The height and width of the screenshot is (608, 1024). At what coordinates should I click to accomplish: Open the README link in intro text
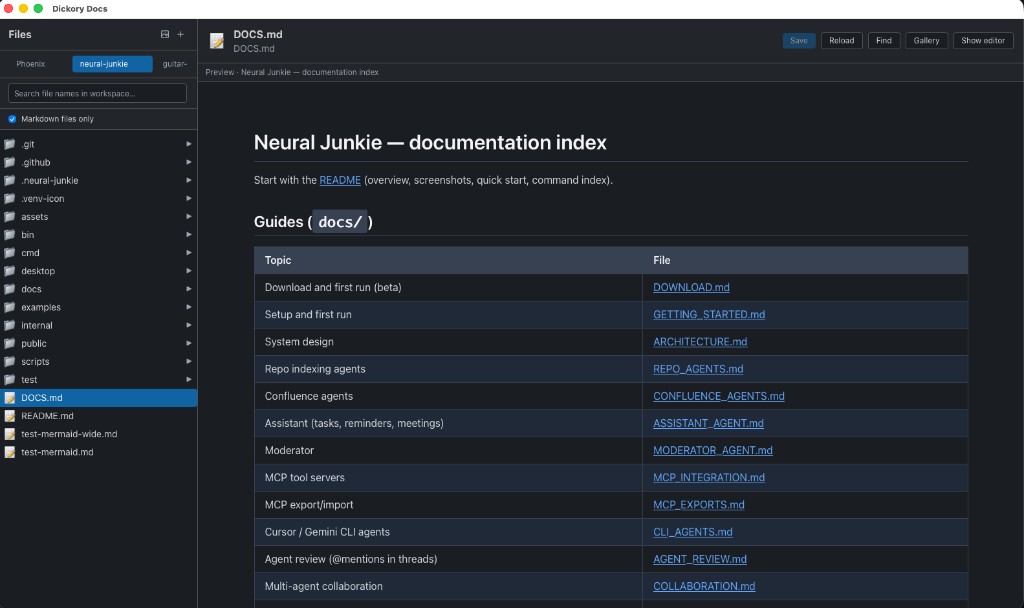(x=340, y=180)
